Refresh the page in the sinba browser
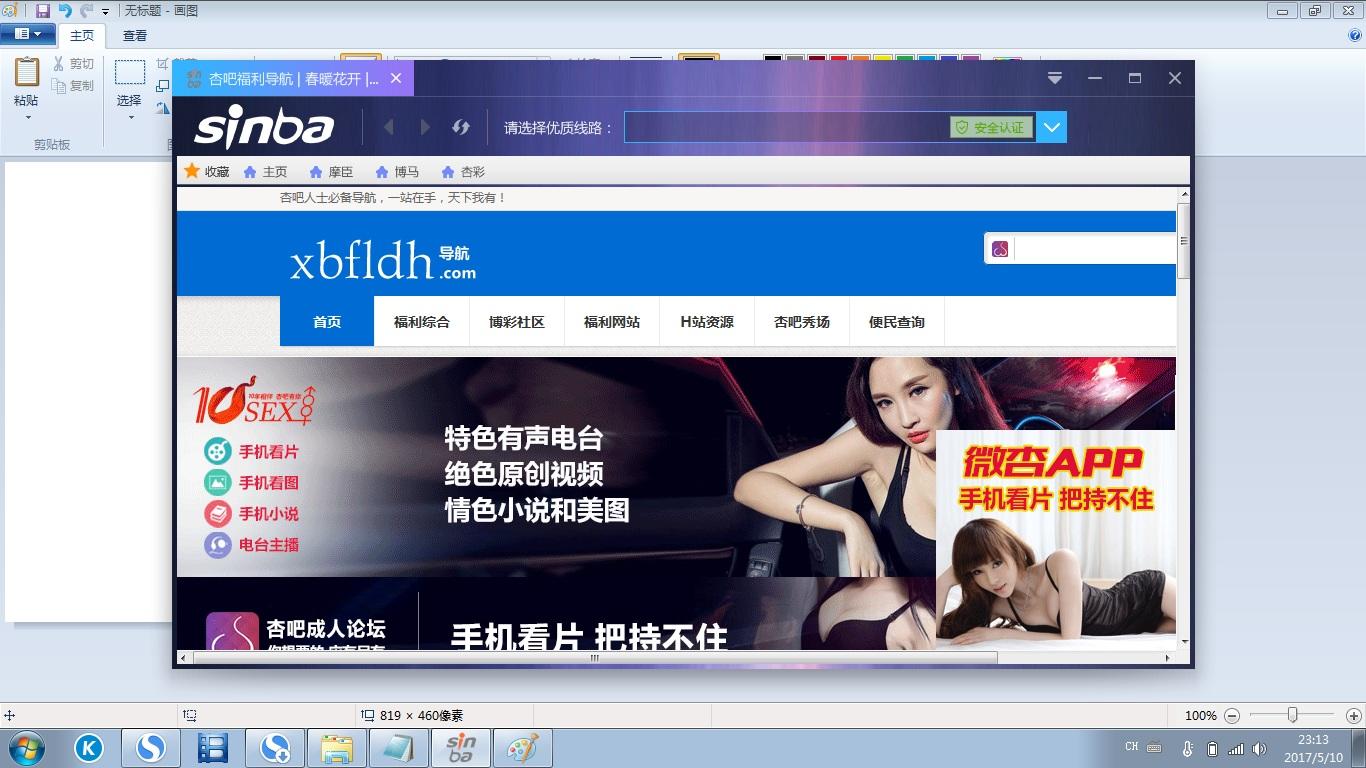This screenshot has height=768, width=1366. tap(461, 127)
